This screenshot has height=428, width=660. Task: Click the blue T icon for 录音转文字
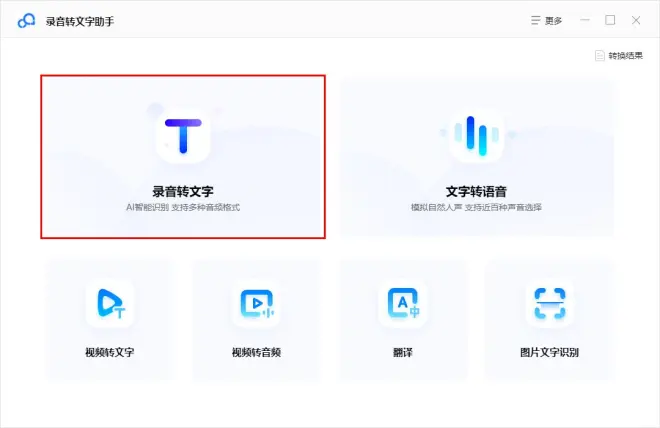click(183, 136)
